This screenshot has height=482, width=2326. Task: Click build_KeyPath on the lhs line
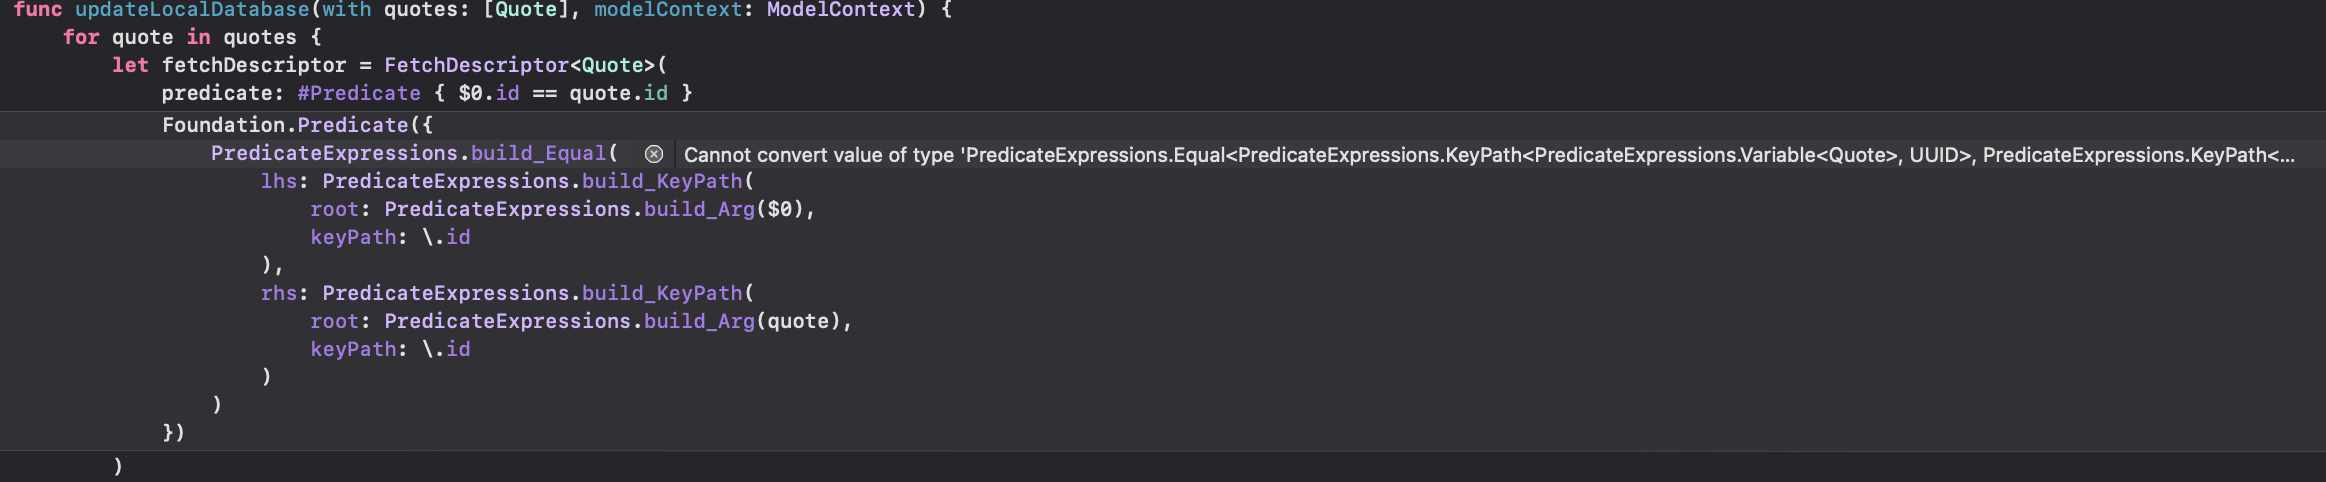662,181
